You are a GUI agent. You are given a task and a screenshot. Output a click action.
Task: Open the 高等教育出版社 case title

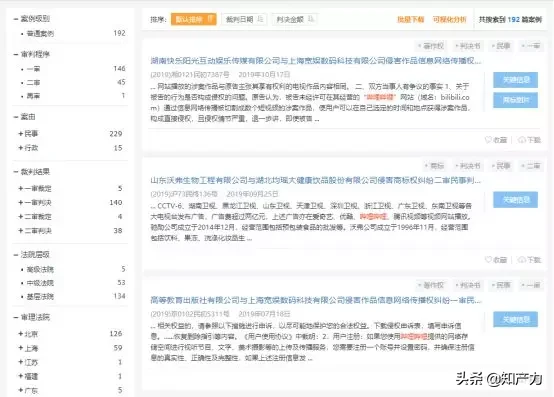tap(316, 300)
